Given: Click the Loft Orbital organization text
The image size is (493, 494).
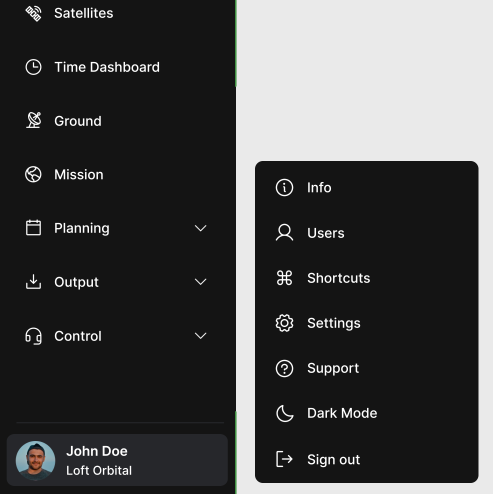Looking at the screenshot, I should pos(99,471).
